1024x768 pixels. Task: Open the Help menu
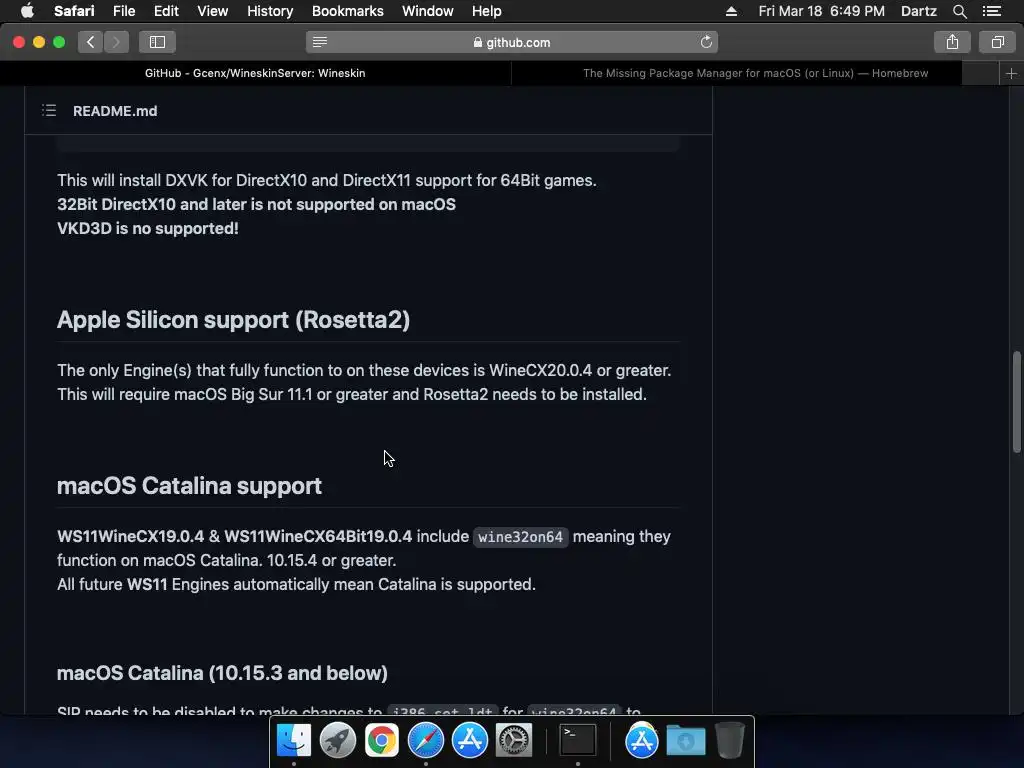click(487, 11)
